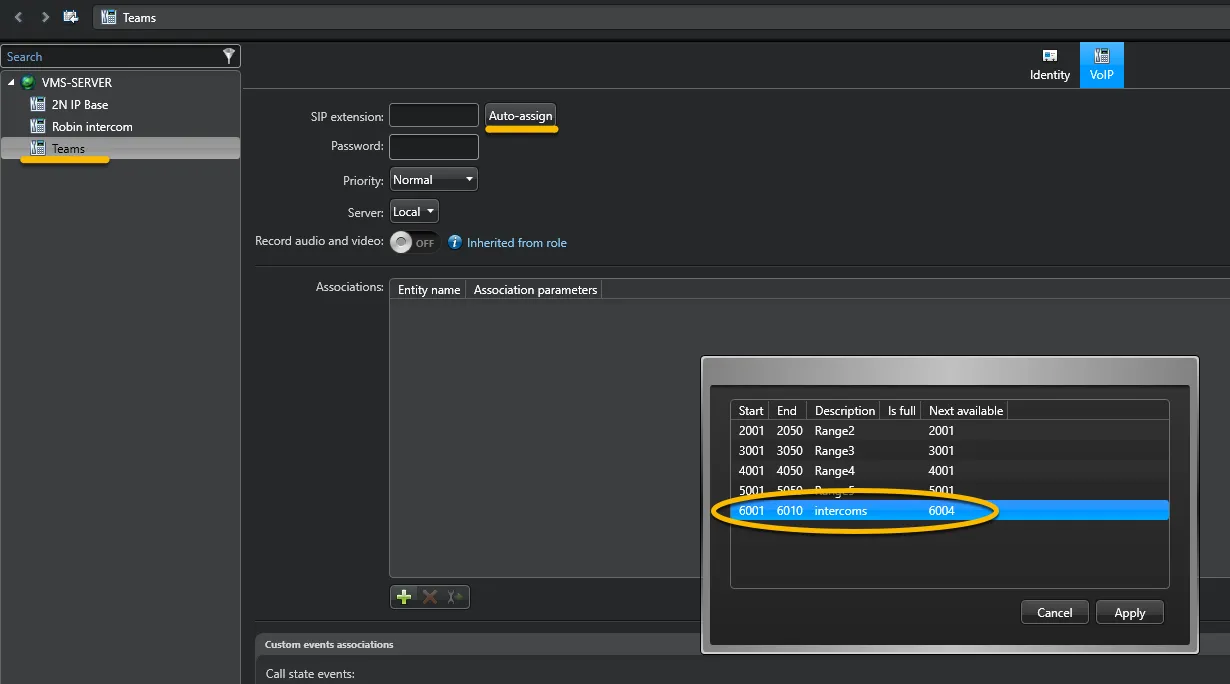Screen dimensions: 1230x684
Task: Click the Password input field
Action: coord(434,147)
